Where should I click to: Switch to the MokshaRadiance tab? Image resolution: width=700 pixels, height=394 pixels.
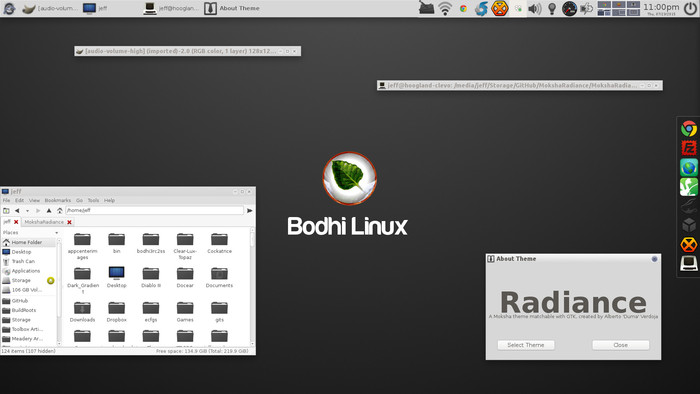[44, 222]
